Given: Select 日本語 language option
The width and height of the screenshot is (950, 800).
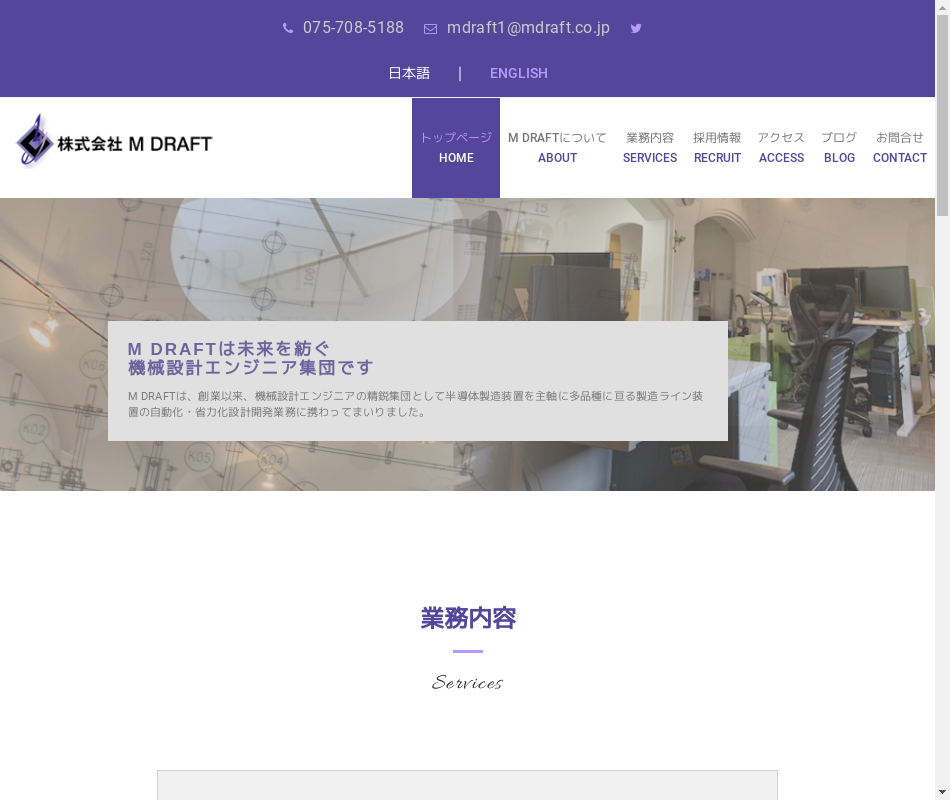Looking at the screenshot, I should tap(409, 73).
